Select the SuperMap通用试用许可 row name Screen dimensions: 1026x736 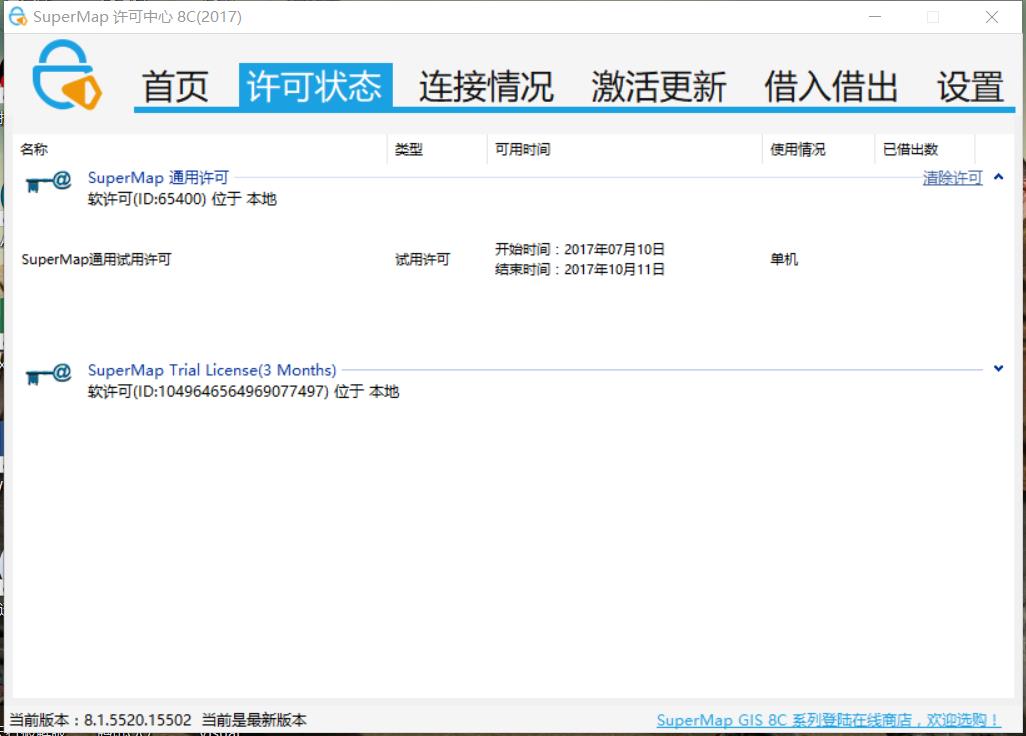pyautogui.click(x=96, y=259)
